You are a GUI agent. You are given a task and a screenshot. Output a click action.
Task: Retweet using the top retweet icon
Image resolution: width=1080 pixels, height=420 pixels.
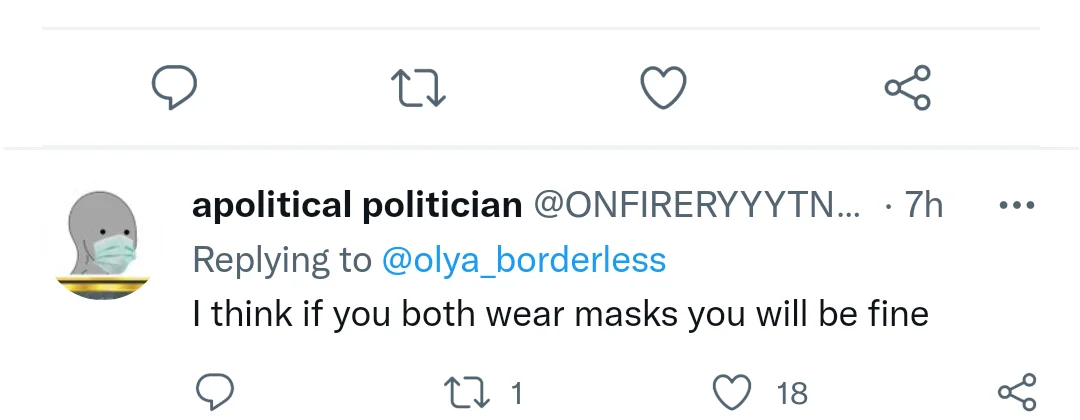(419, 88)
